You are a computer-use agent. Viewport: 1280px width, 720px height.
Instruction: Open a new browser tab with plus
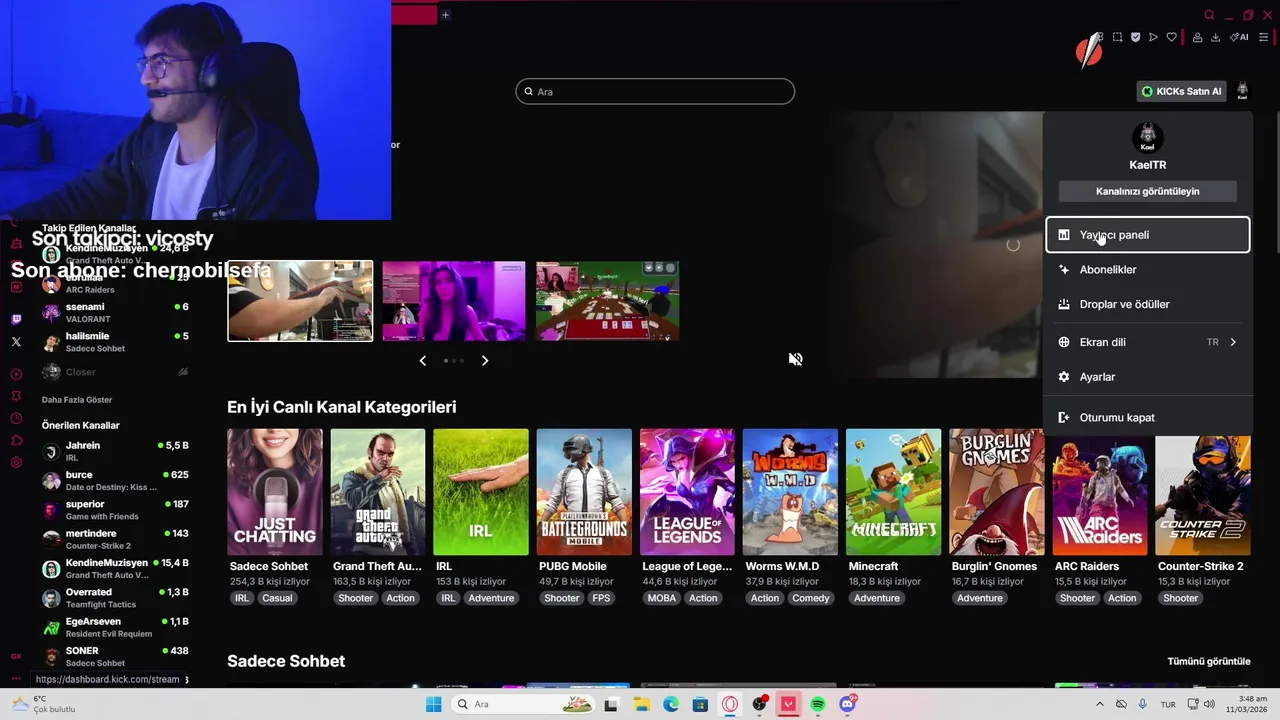(445, 15)
